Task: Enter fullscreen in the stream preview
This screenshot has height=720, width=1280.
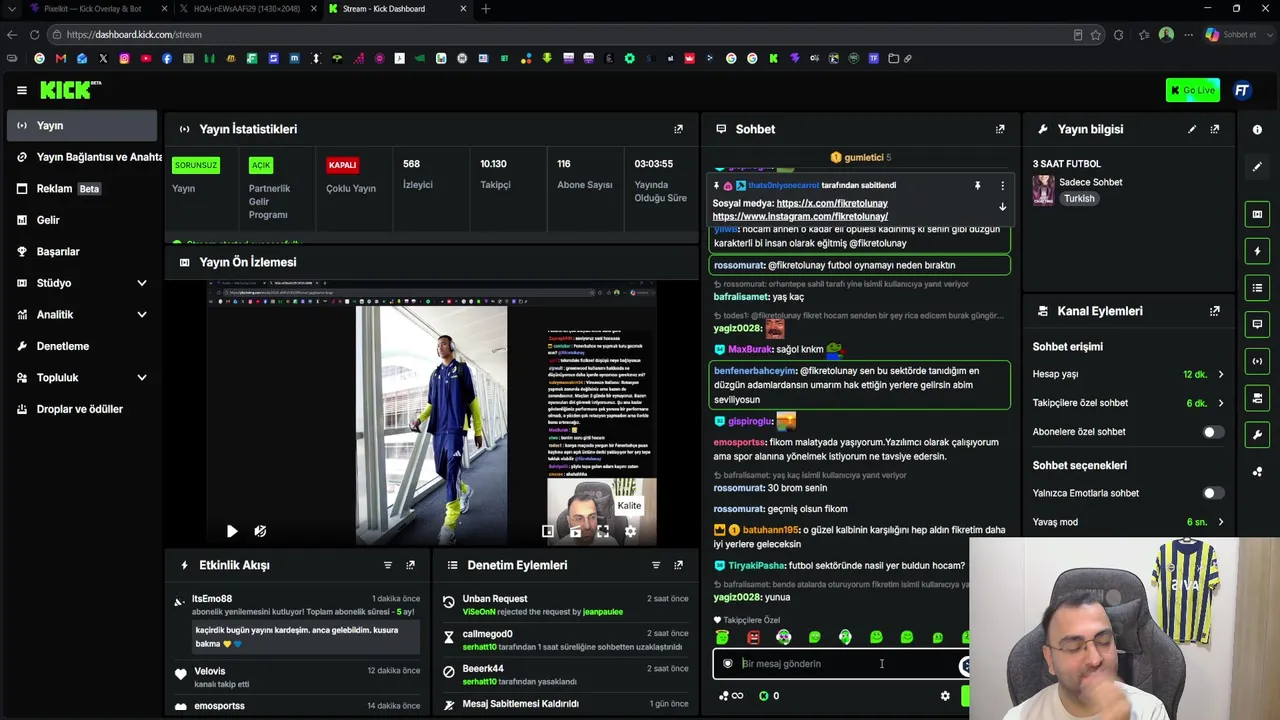Action: (603, 532)
